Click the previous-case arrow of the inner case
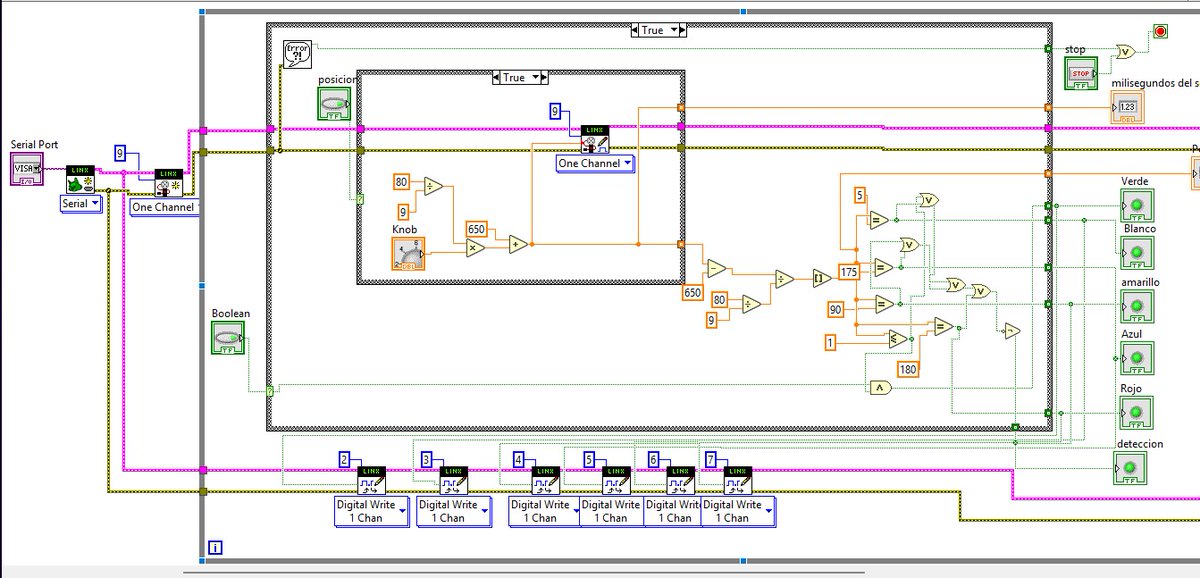 pyautogui.click(x=498, y=77)
